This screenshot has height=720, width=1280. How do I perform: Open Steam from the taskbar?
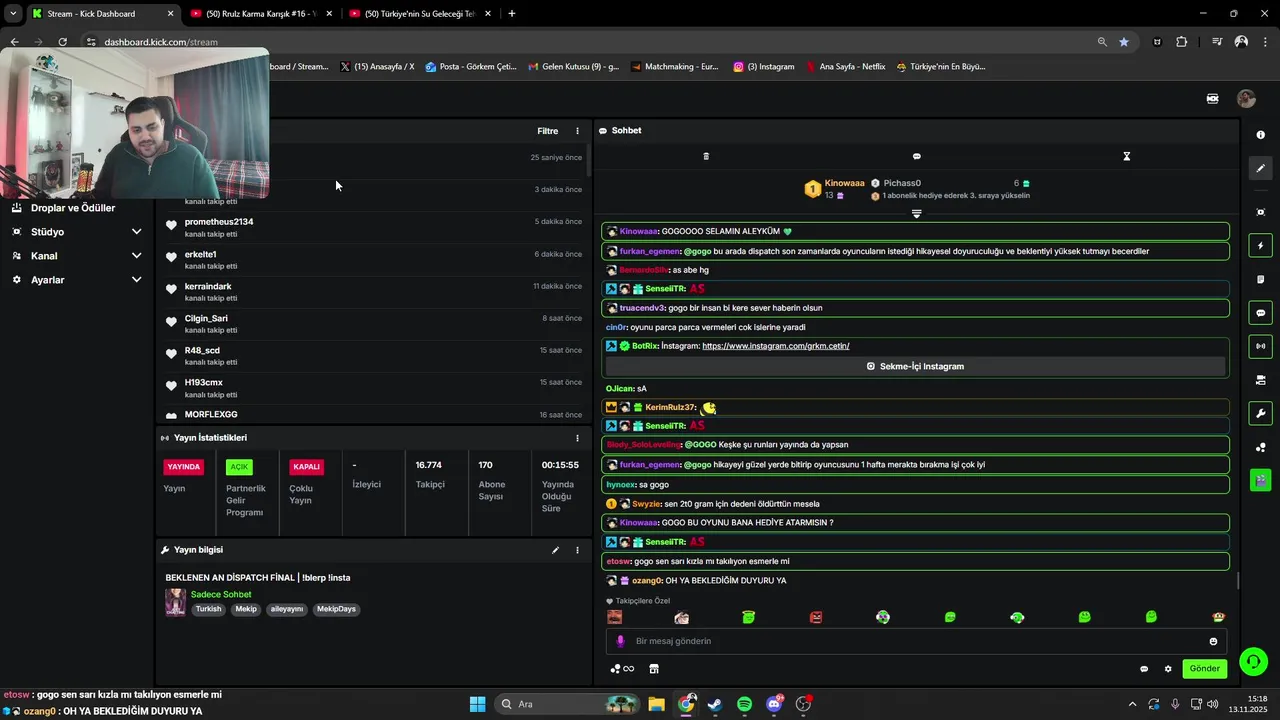715,704
